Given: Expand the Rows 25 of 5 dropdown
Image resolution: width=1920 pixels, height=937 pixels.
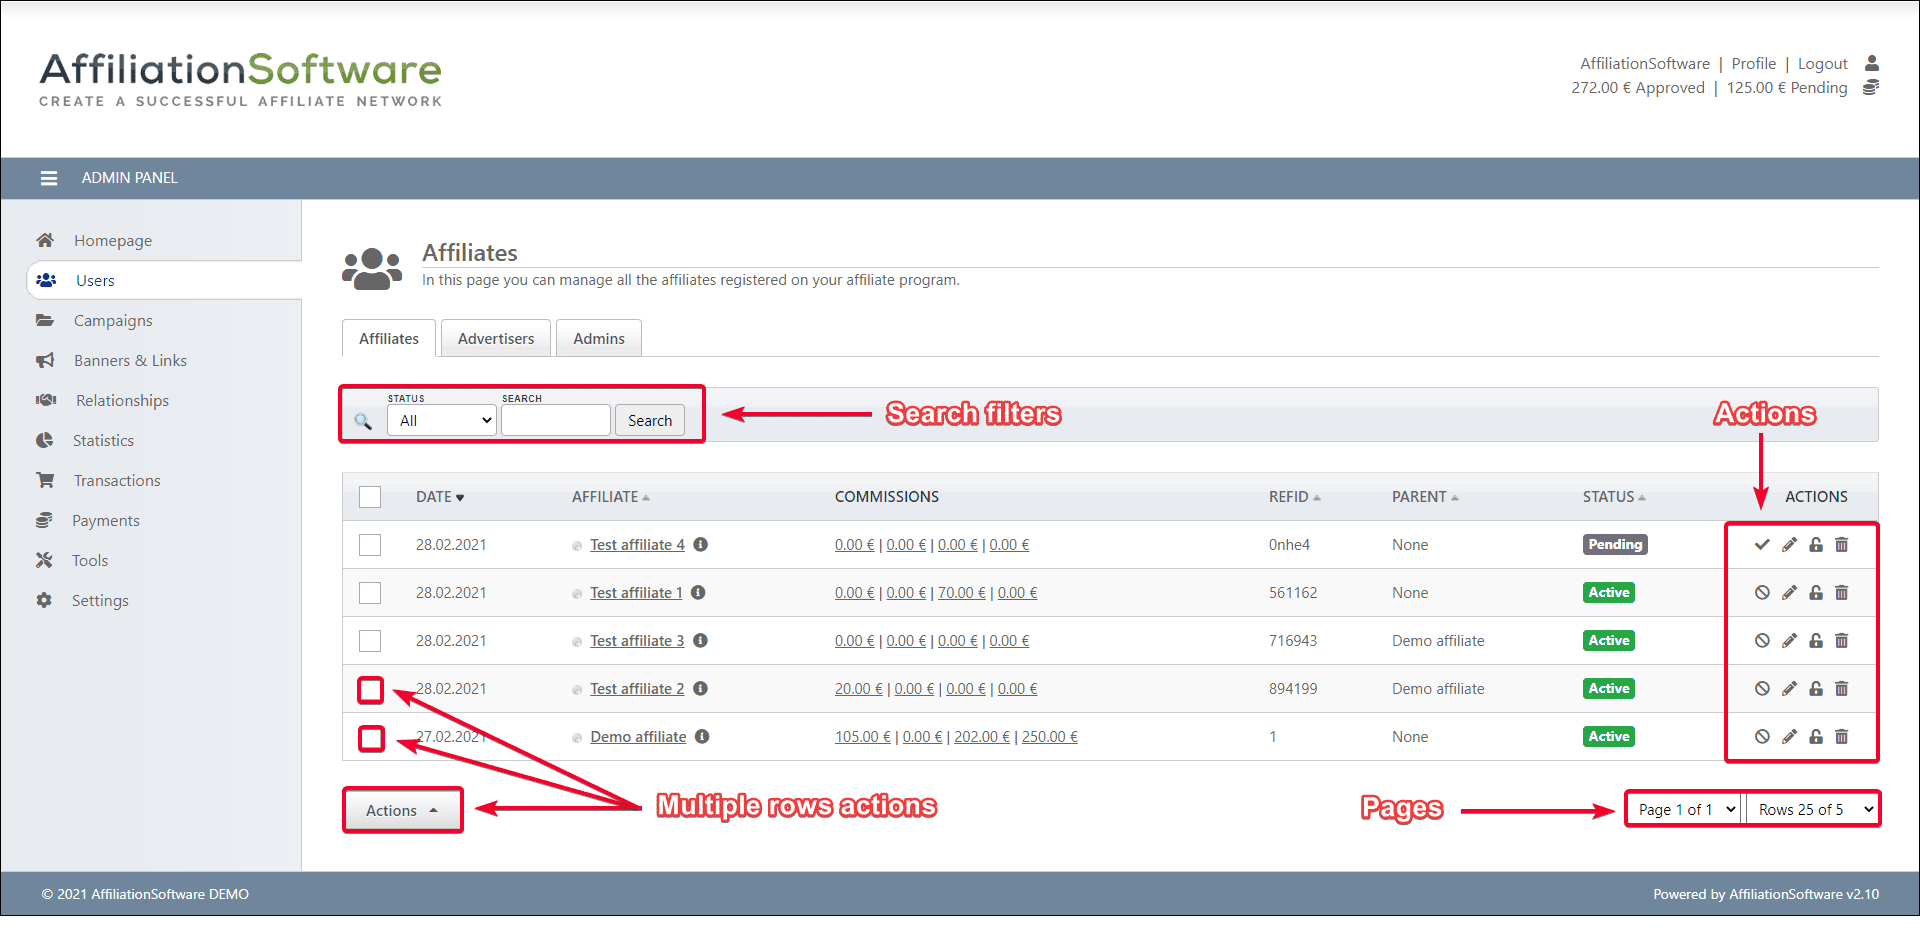Looking at the screenshot, I should coord(1813,810).
